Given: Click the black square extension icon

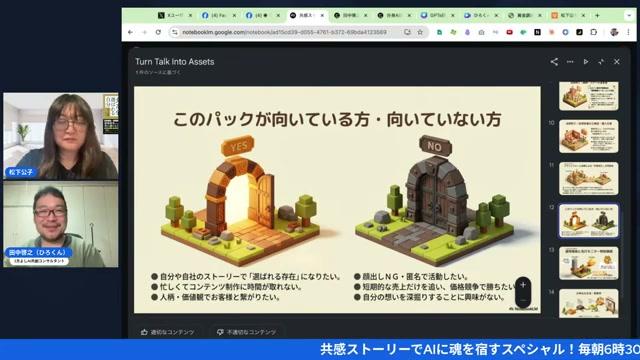Looking at the screenshot, I should tap(579, 32).
